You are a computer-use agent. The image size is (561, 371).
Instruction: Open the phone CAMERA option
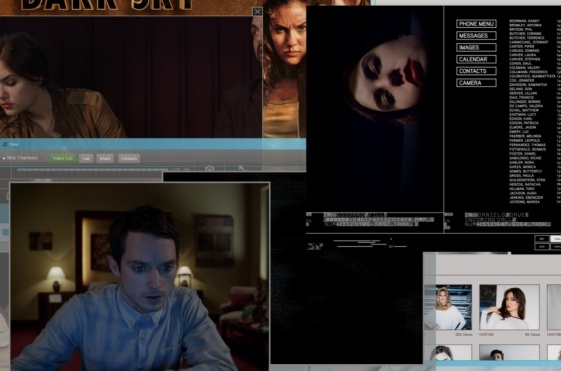(476, 83)
